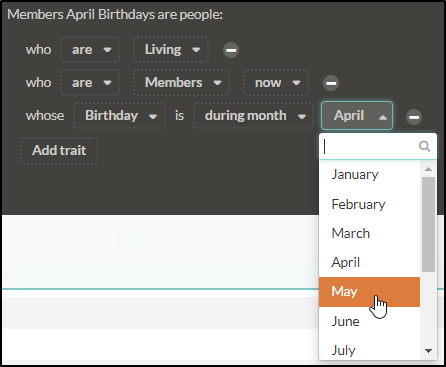Choose April in the month list
The height and width of the screenshot is (367, 446).
[369, 263]
